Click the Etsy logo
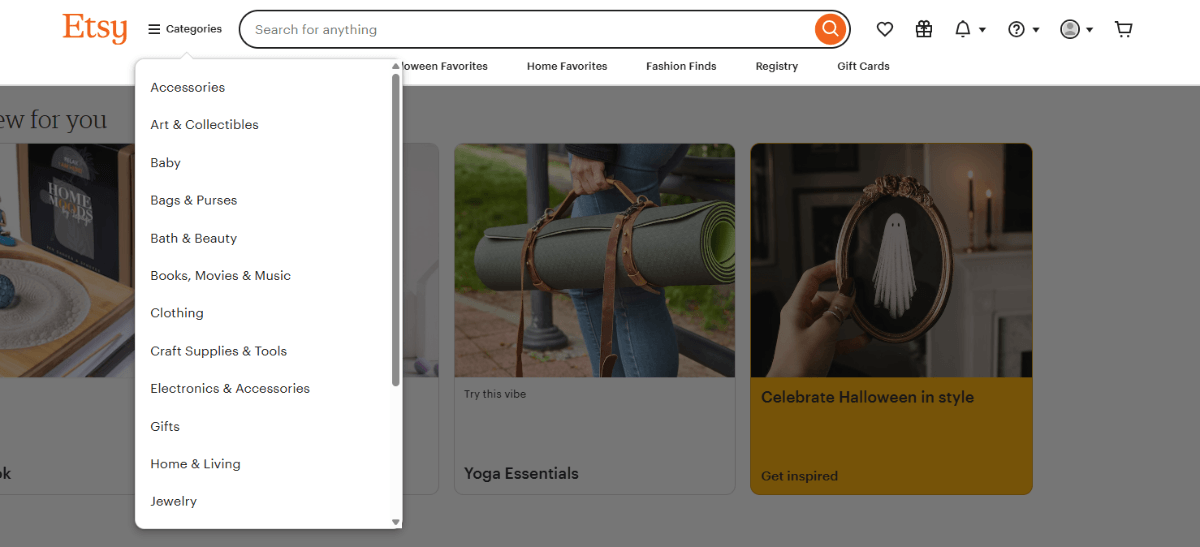This screenshot has width=1200, height=547. pyautogui.click(x=95, y=28)
